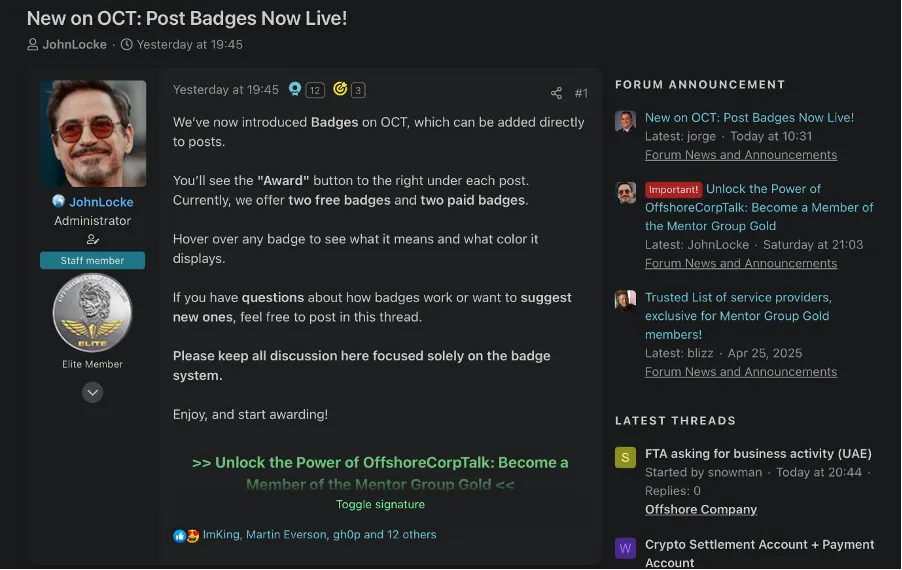
Task: Toggle signature display under the post
Action: [380, 504]
